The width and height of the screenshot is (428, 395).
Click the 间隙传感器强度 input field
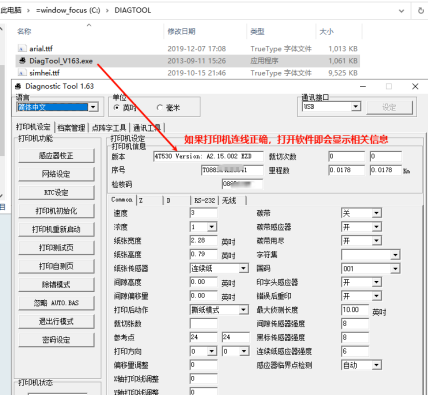[355, 323]
